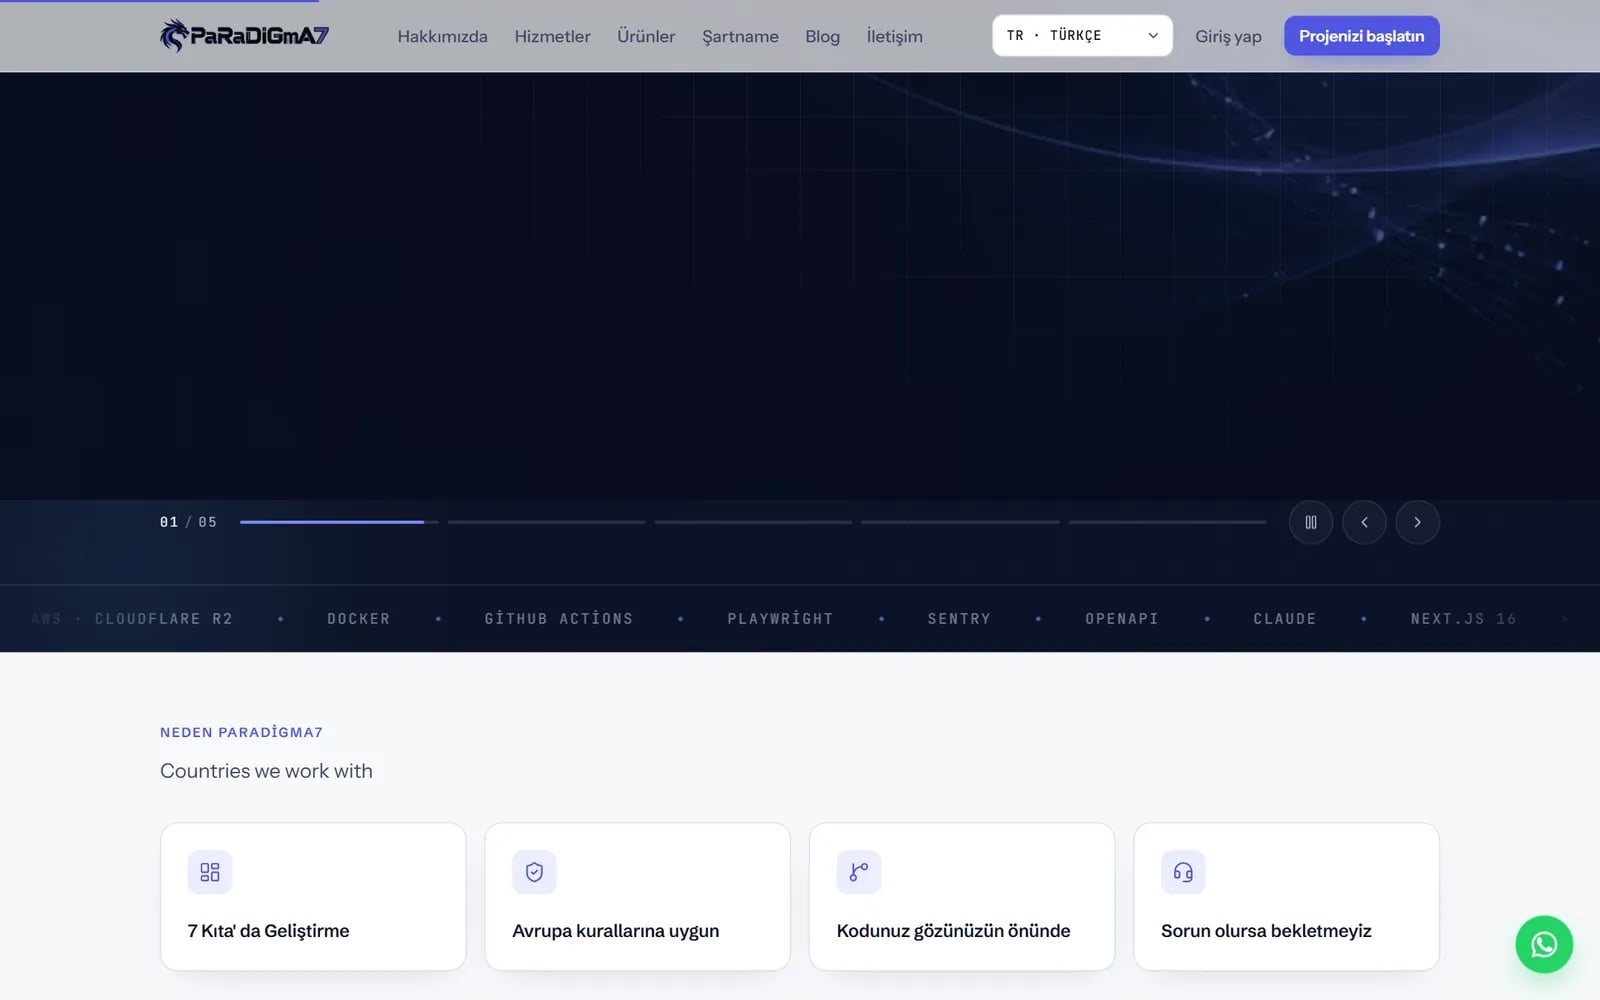
Task: Click OPENAPI in the ticker
Action: pos(1122,619)
